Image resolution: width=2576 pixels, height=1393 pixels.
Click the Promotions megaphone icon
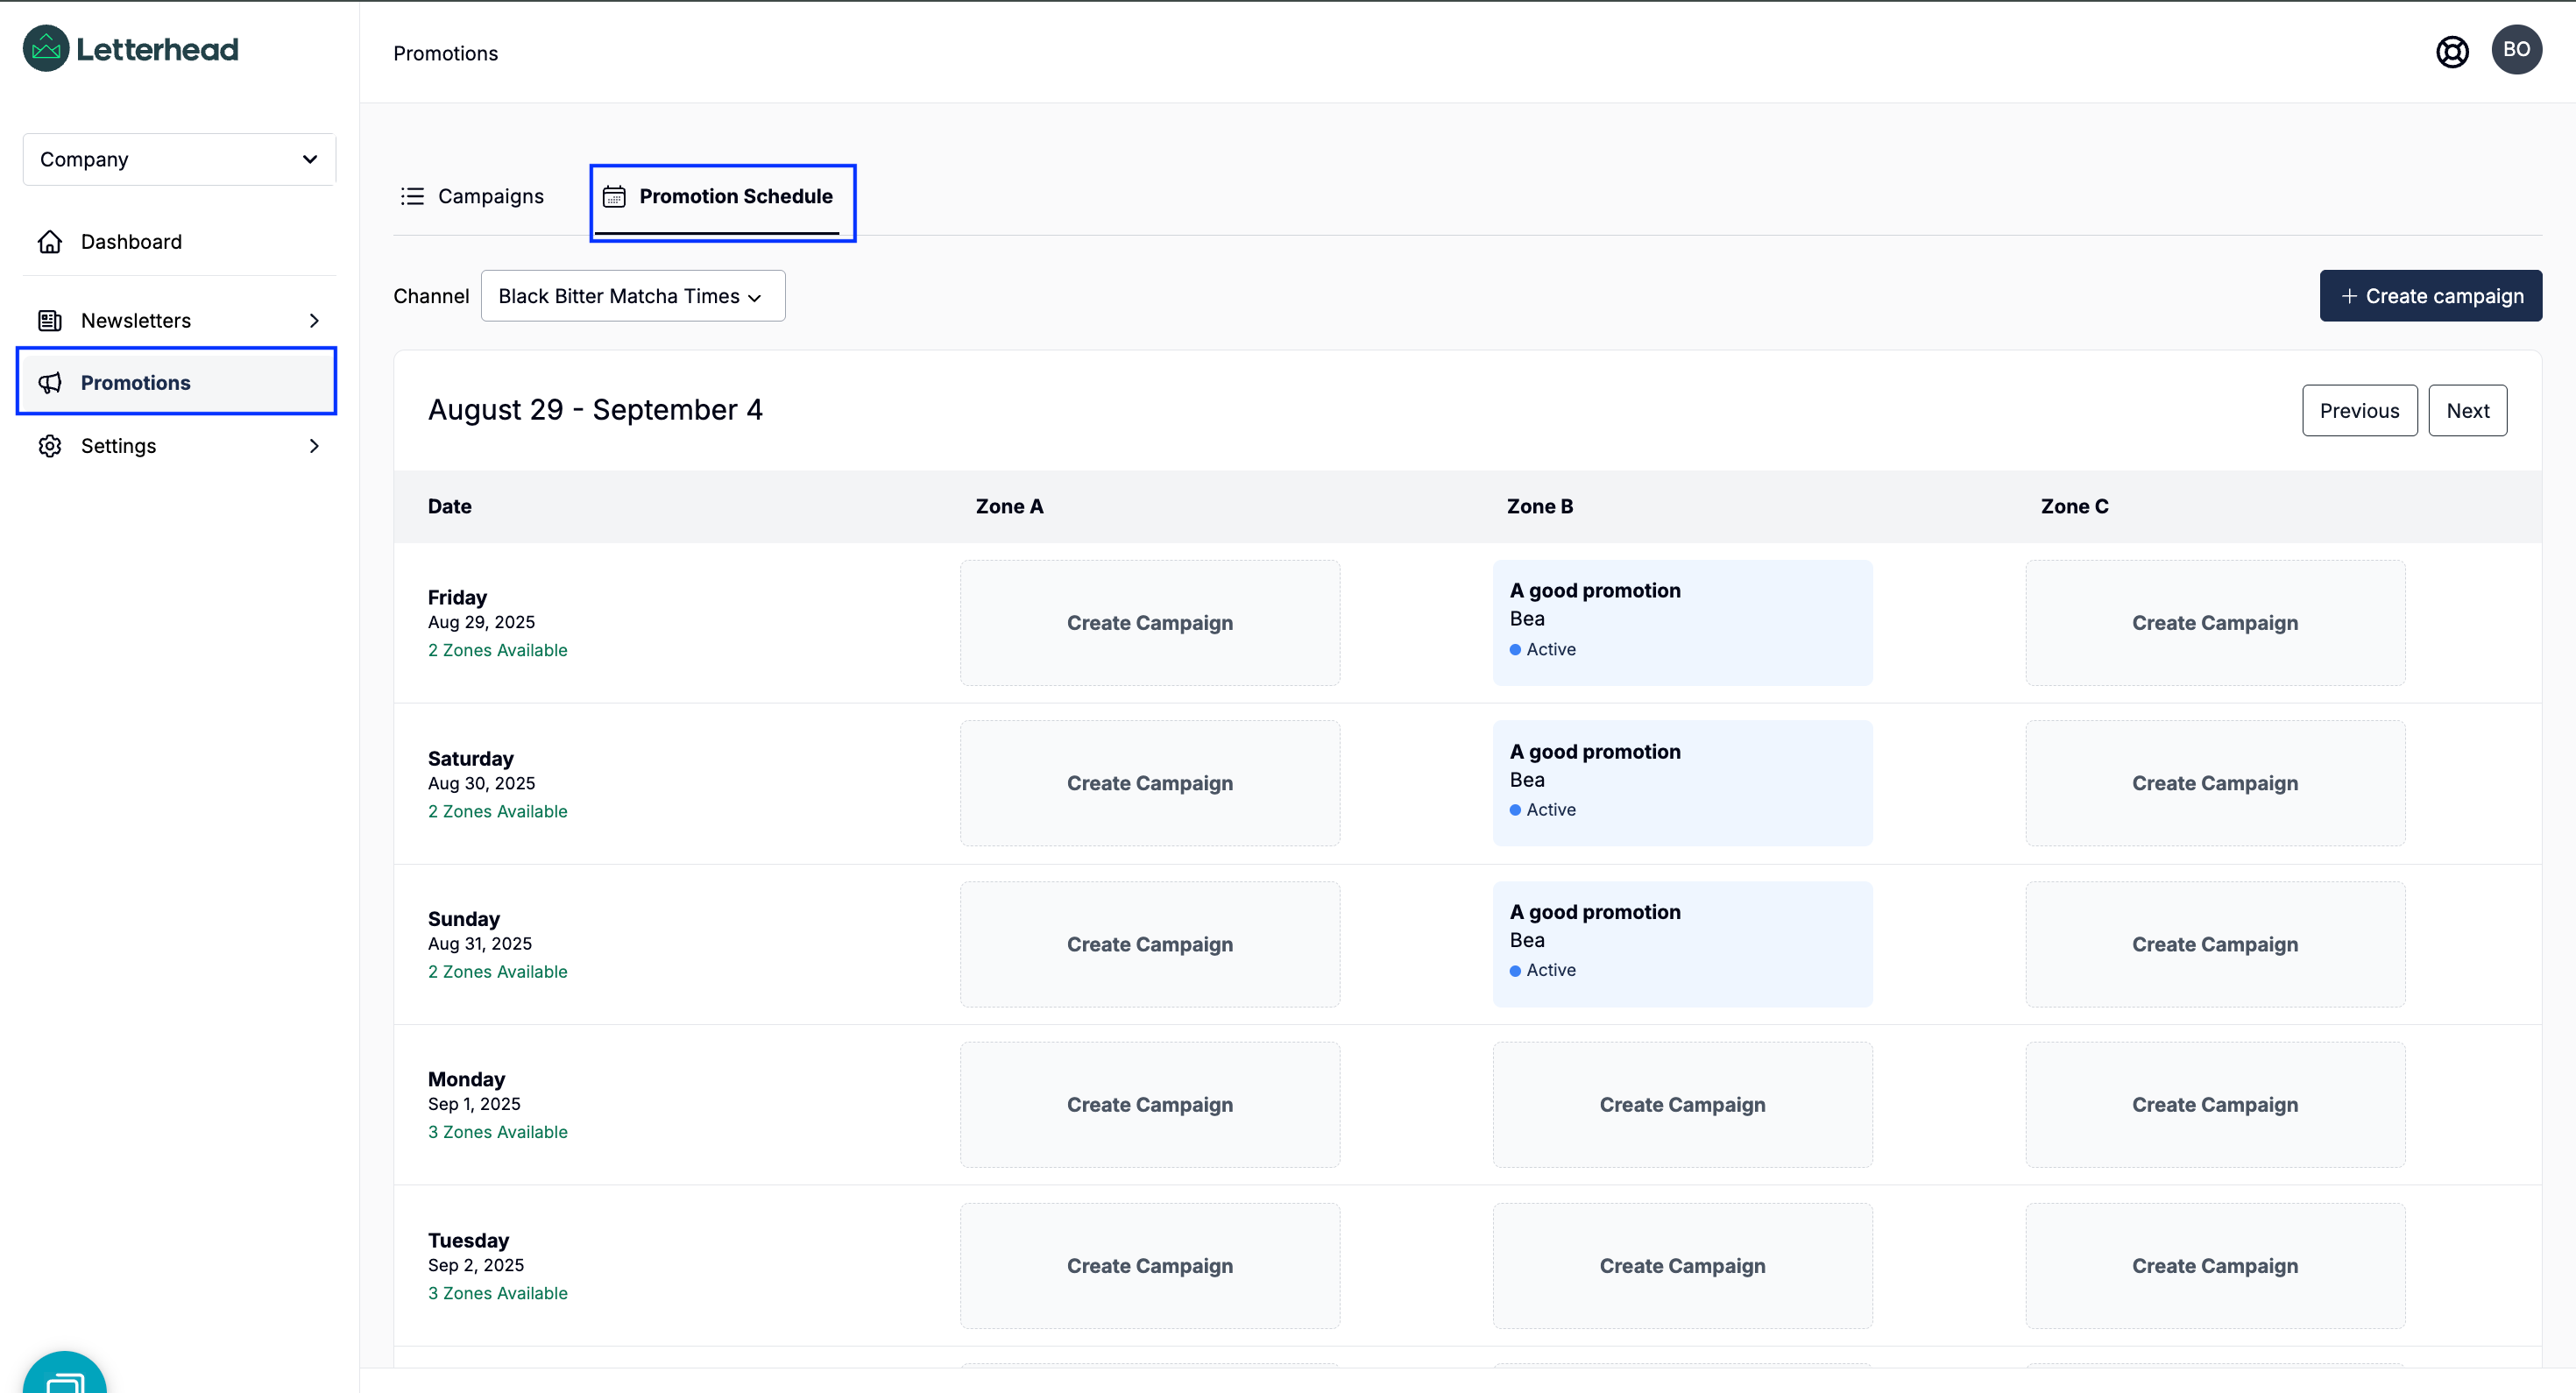click(x=50, y=383)
